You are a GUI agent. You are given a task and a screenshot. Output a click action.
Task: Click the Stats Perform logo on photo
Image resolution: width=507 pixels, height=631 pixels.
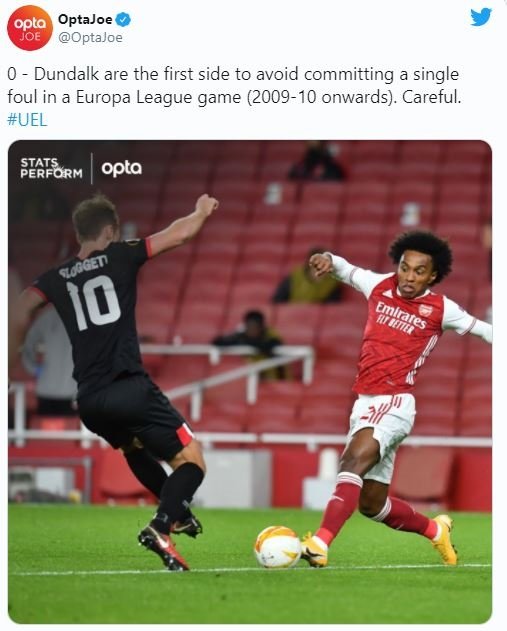point(51,168)
